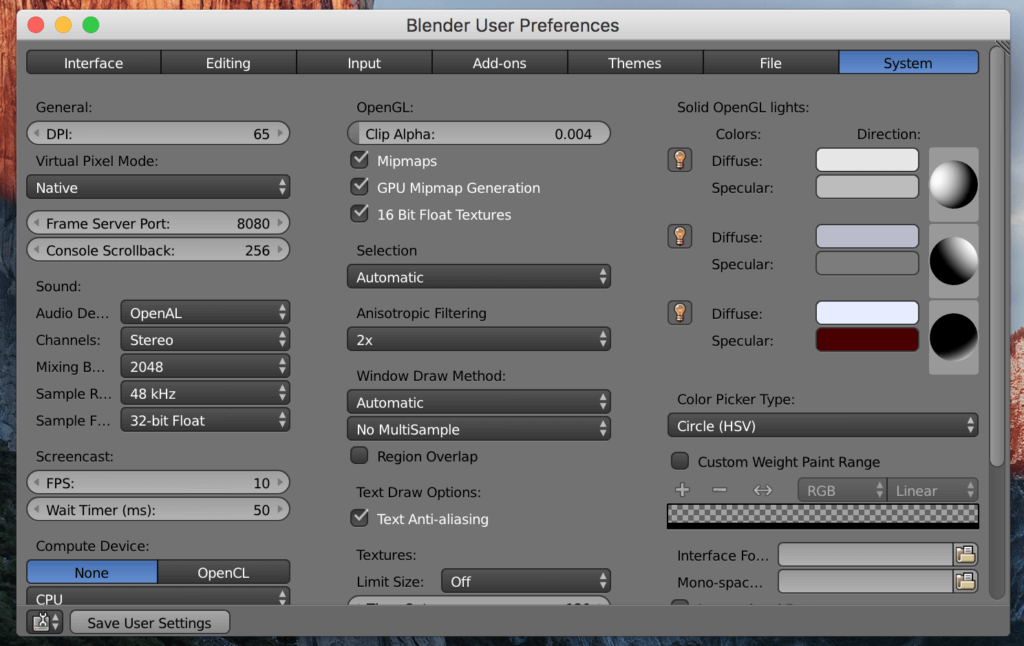Toggle 16 Bit Float Textures checkbox

(x=359, y=213)
